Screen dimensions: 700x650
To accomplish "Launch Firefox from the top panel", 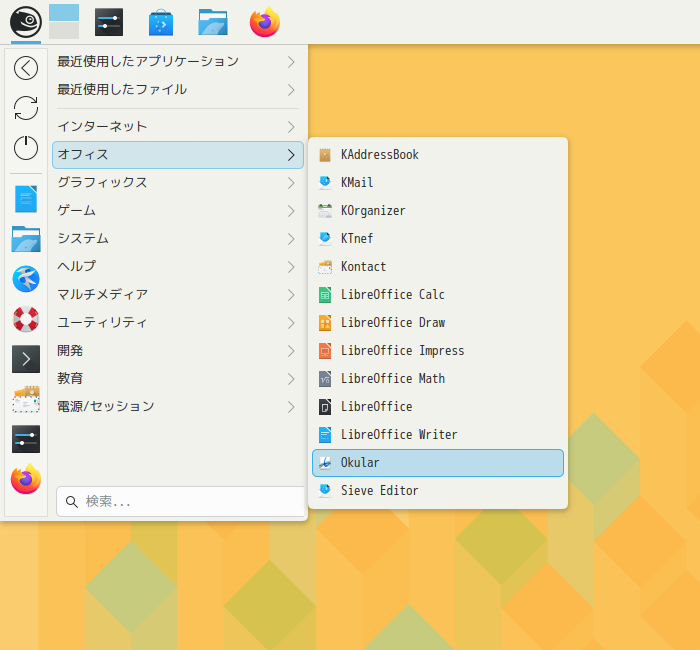I will click(x=265, y=22).
